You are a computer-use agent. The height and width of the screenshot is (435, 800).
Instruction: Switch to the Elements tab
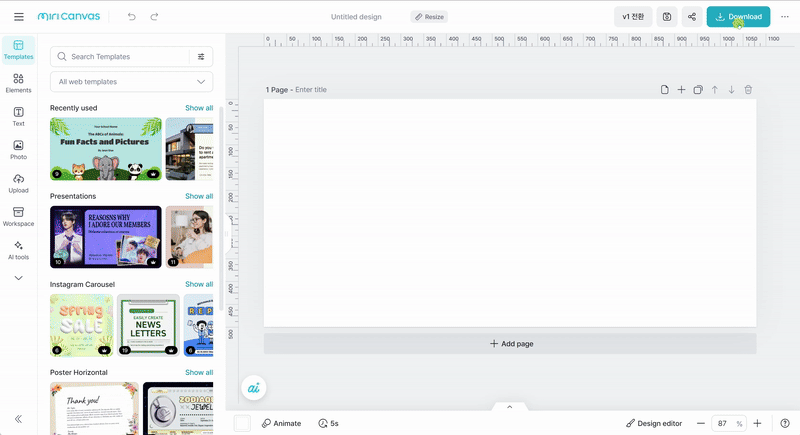click(18, 83)
